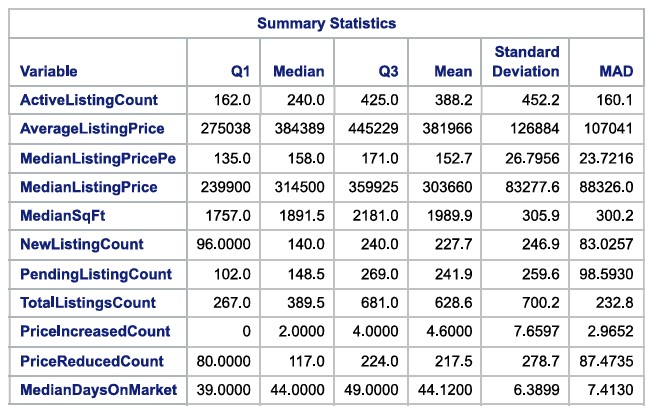Screen dimensions: 655x414
Task: Select the Mean column header
Action: [x=454, y=72]
